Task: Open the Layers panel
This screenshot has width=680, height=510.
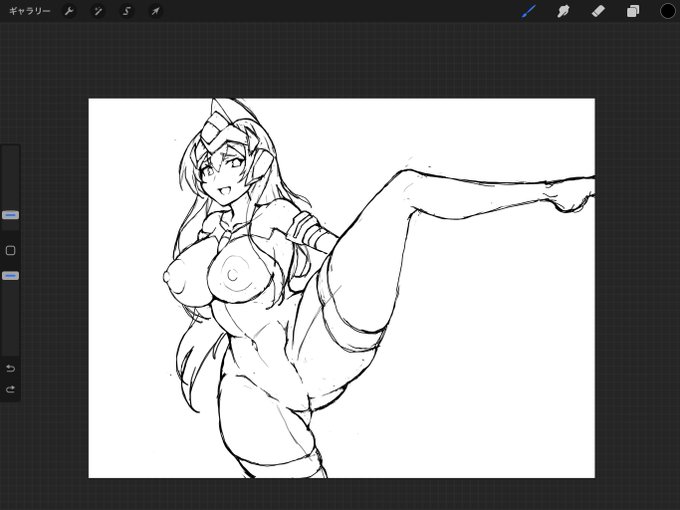Action: [x=633, y=11]
